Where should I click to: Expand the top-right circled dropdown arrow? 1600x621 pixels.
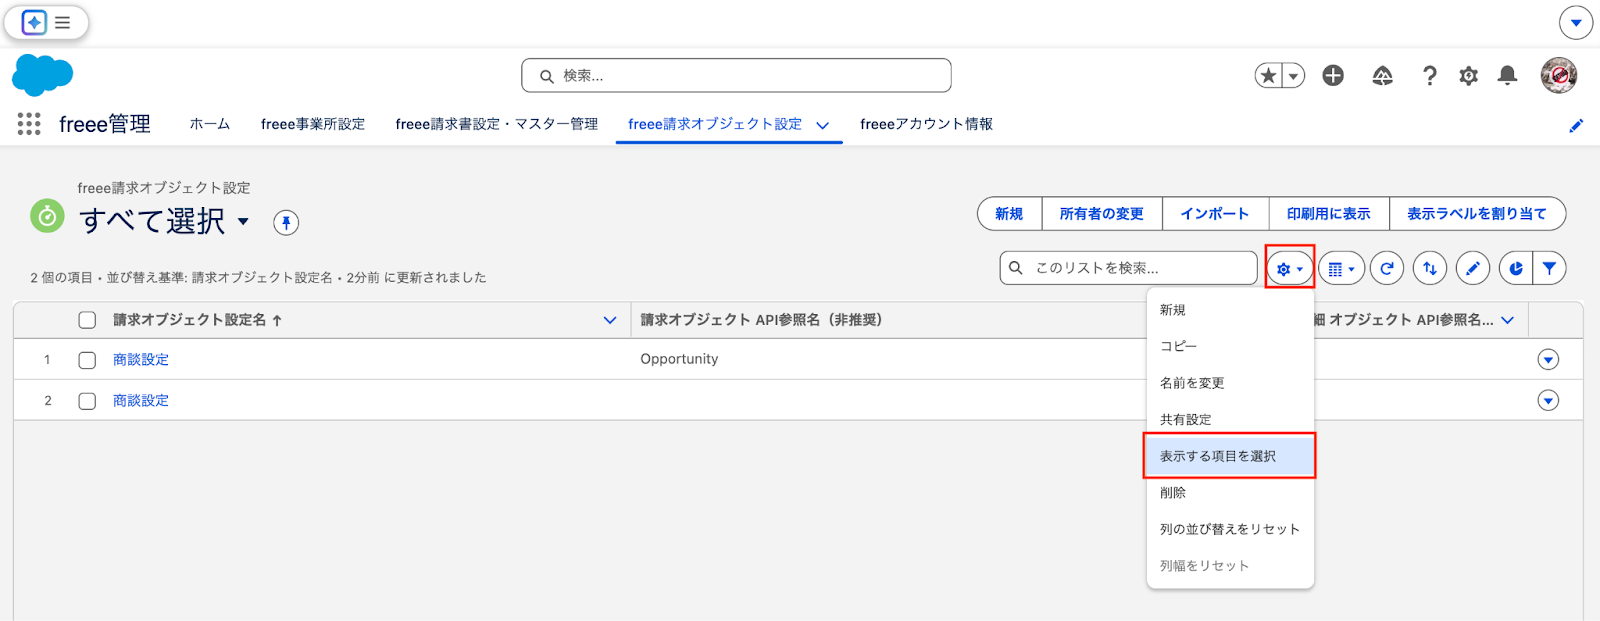tap(1576, 22)
